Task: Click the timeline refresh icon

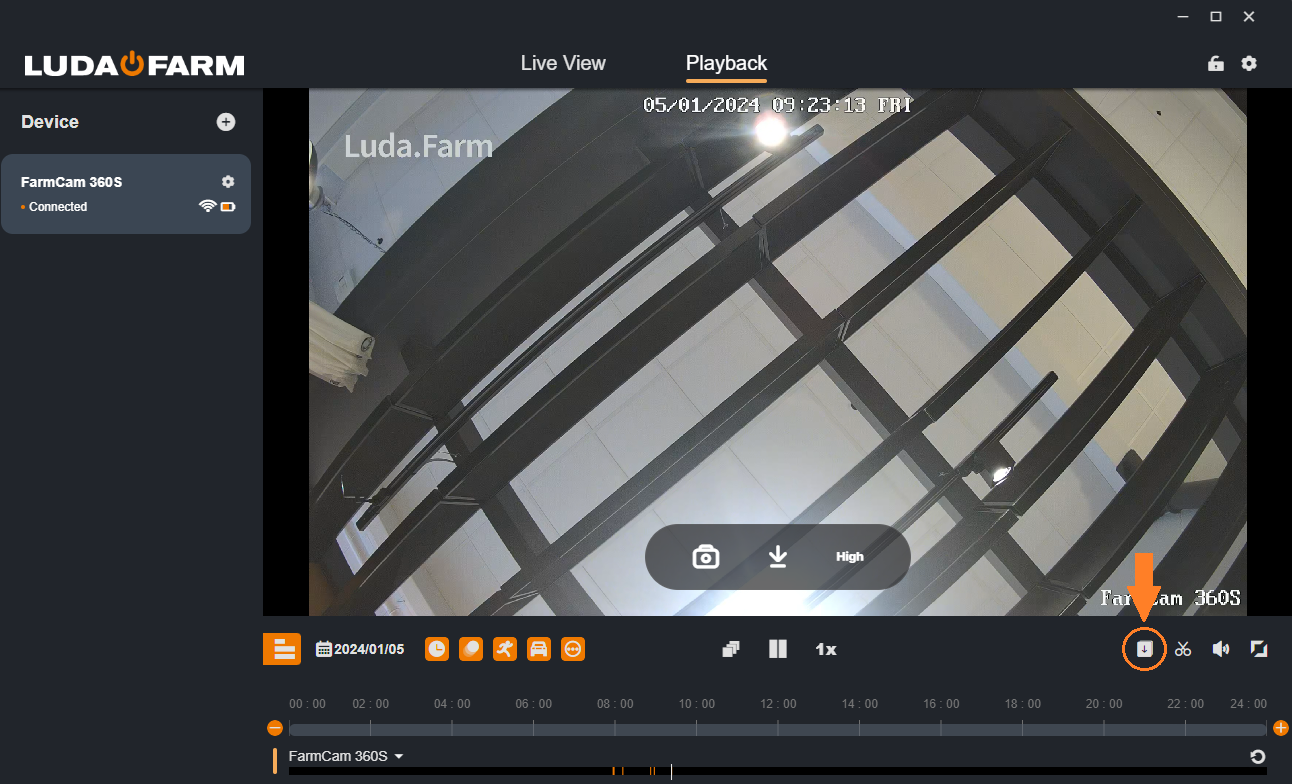Action: pos(1258,757)
